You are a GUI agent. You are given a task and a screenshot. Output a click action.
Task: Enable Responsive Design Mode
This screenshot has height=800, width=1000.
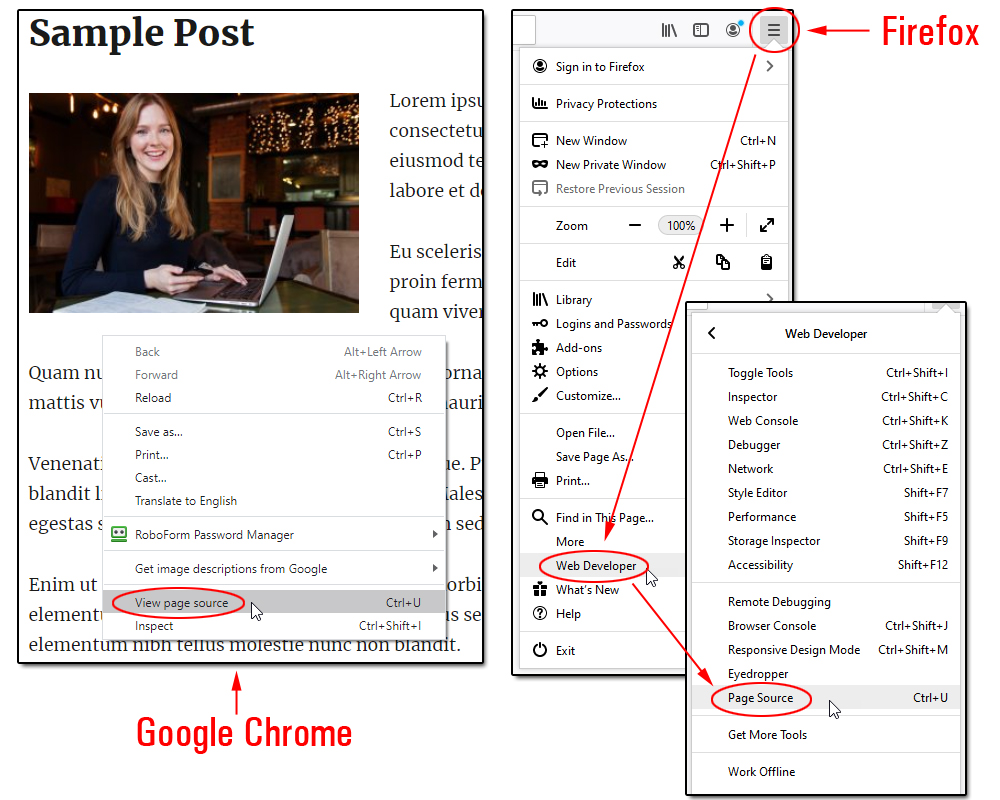tap(826, 650)
